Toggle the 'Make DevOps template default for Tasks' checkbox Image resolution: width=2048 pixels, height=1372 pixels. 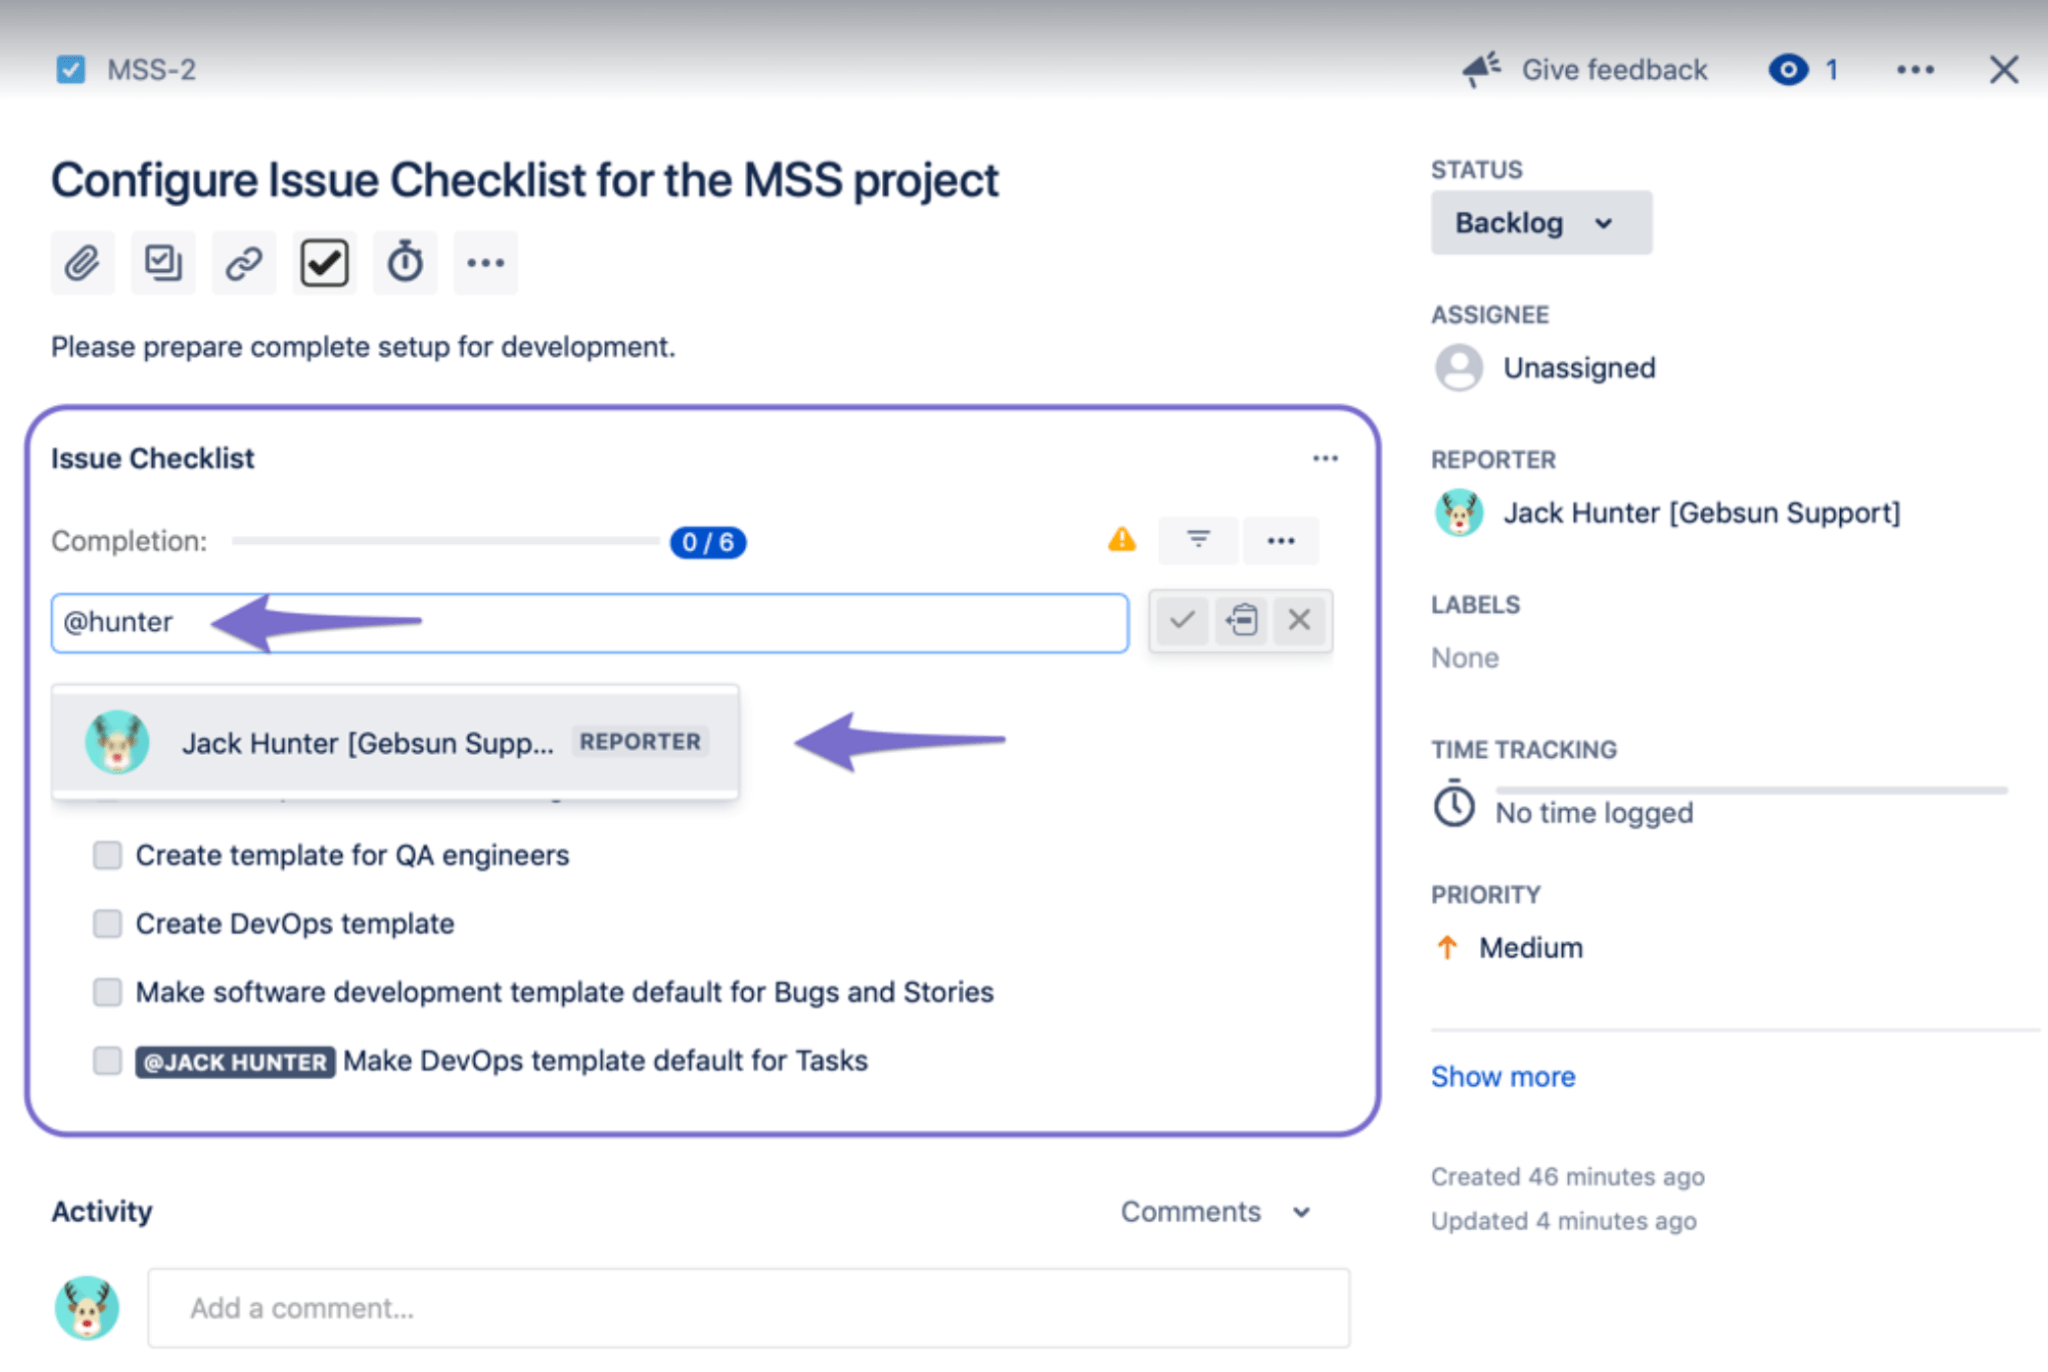point(107,1061)
